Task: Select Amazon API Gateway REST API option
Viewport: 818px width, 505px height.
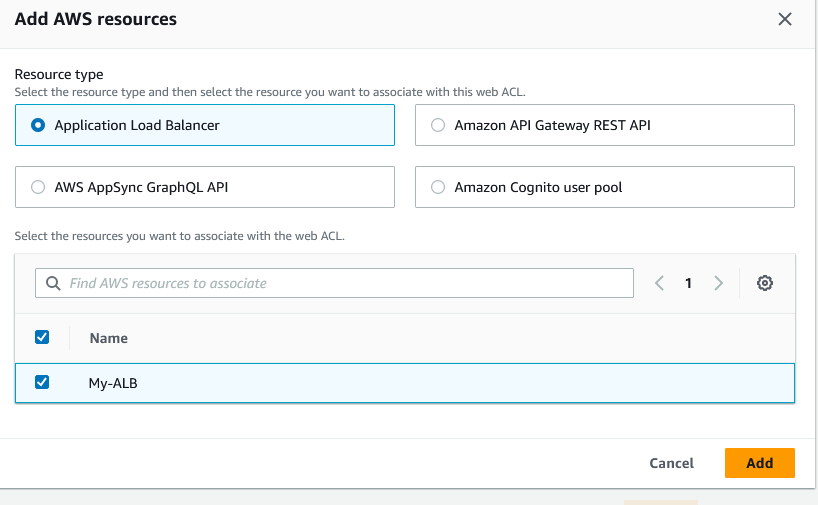Action: point(438,125)
